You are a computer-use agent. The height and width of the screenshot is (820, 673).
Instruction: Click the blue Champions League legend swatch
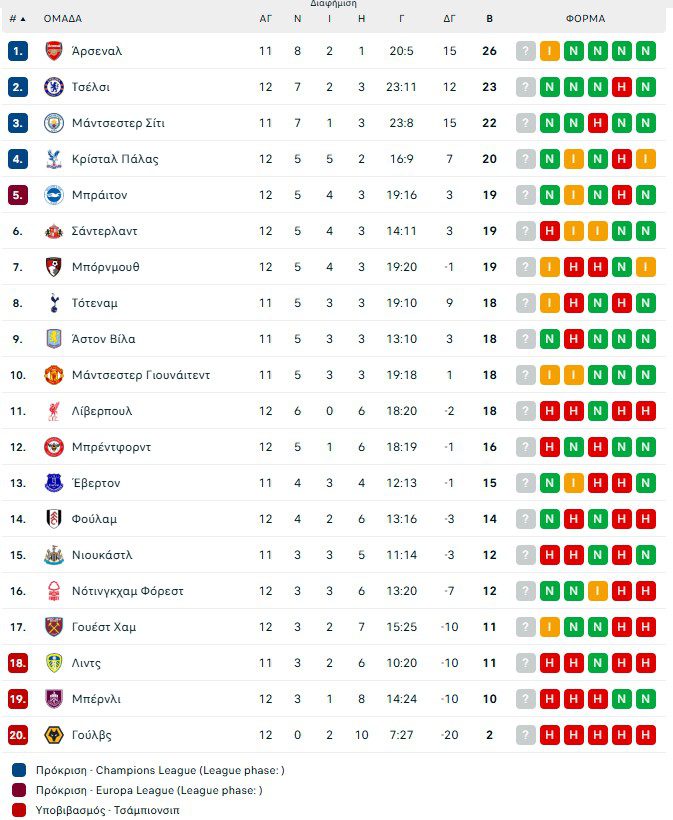(19, 770)
